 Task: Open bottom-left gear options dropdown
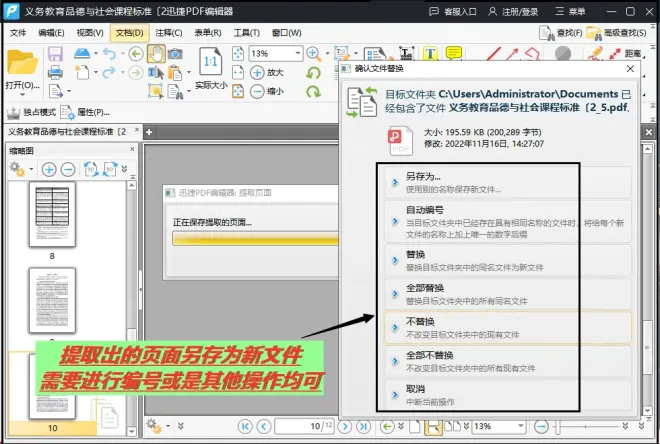click(x=168, y=426)
